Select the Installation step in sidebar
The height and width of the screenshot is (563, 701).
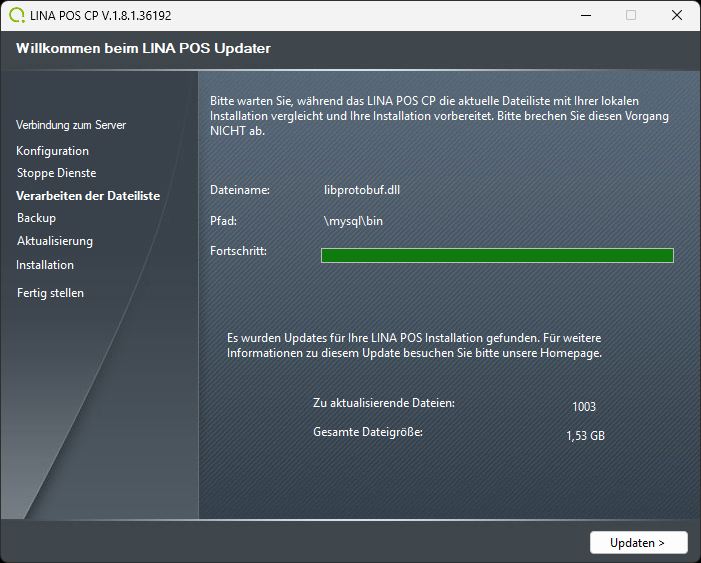click(45, 265)
